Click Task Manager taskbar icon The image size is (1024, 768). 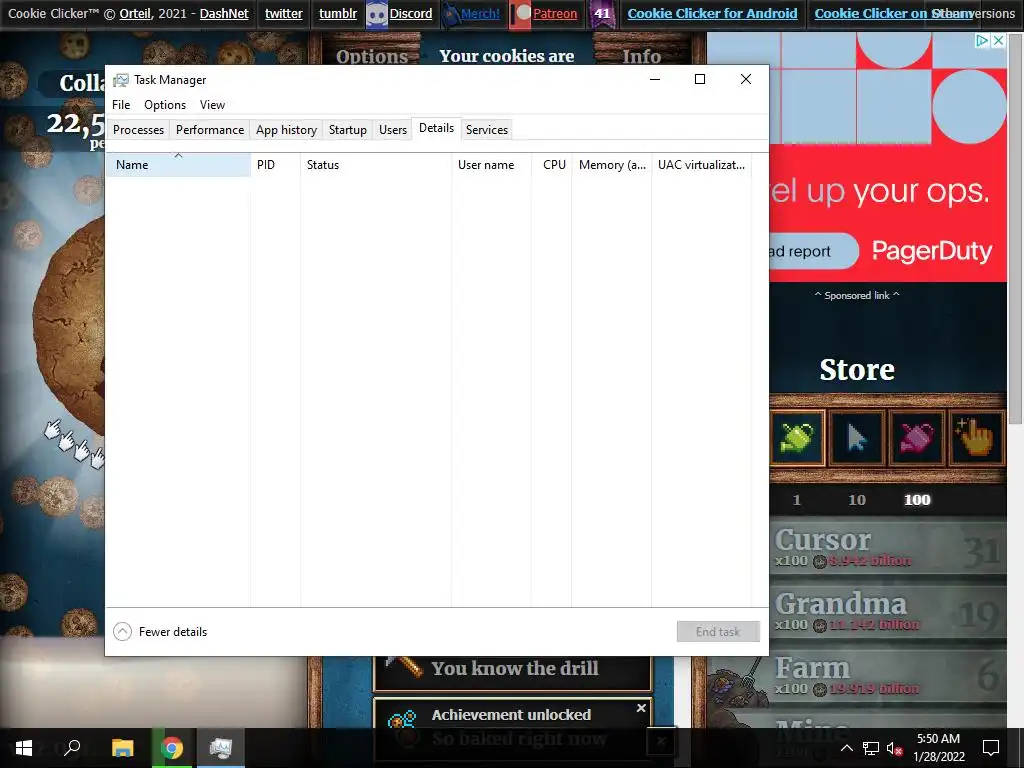[221, 748]
